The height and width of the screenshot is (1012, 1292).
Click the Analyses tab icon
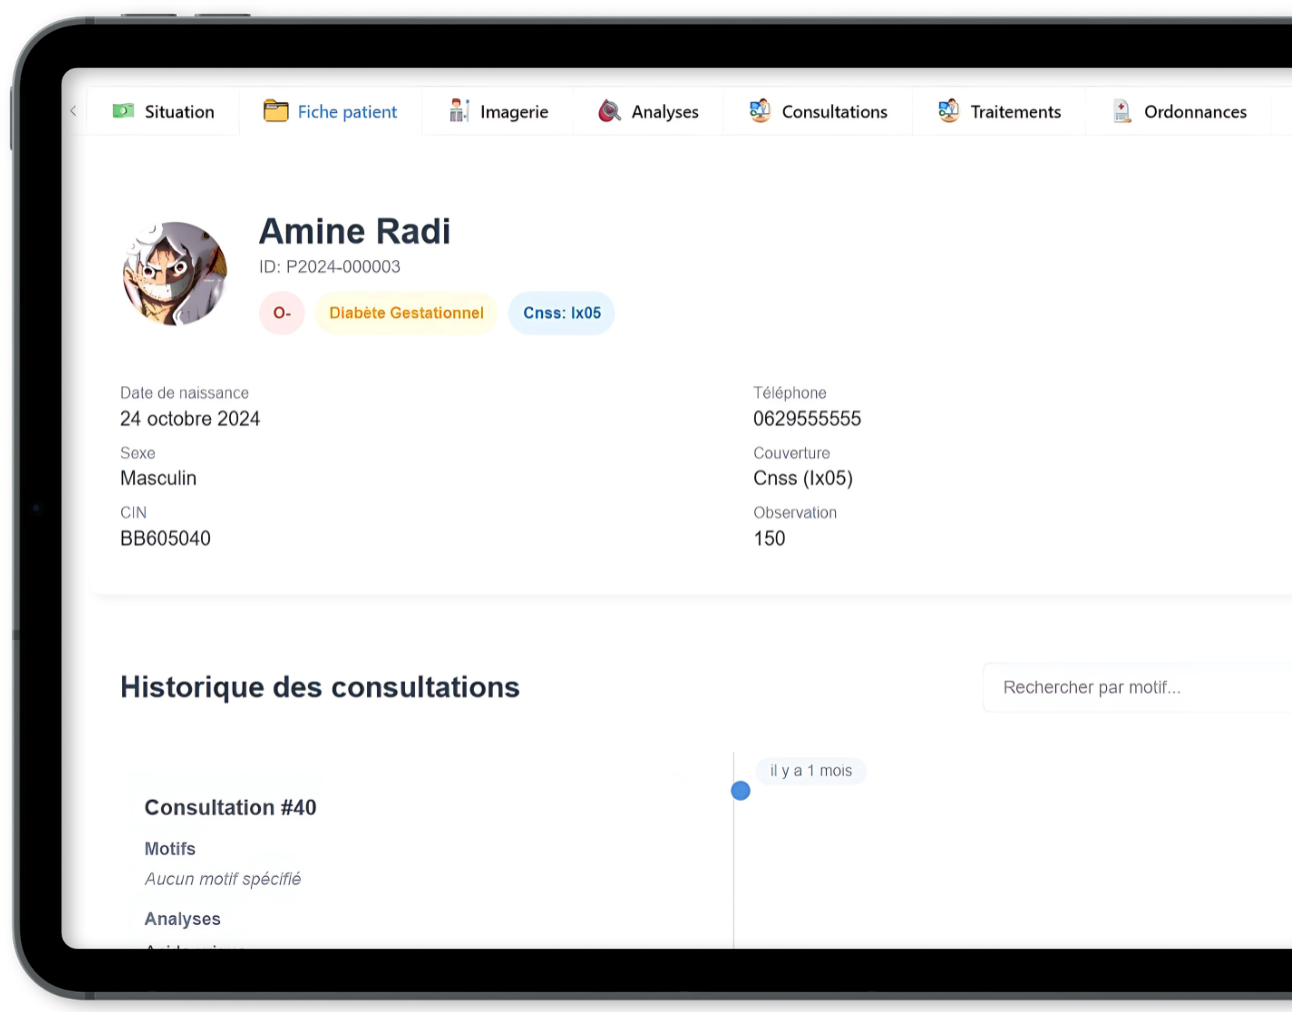[609, 111]
